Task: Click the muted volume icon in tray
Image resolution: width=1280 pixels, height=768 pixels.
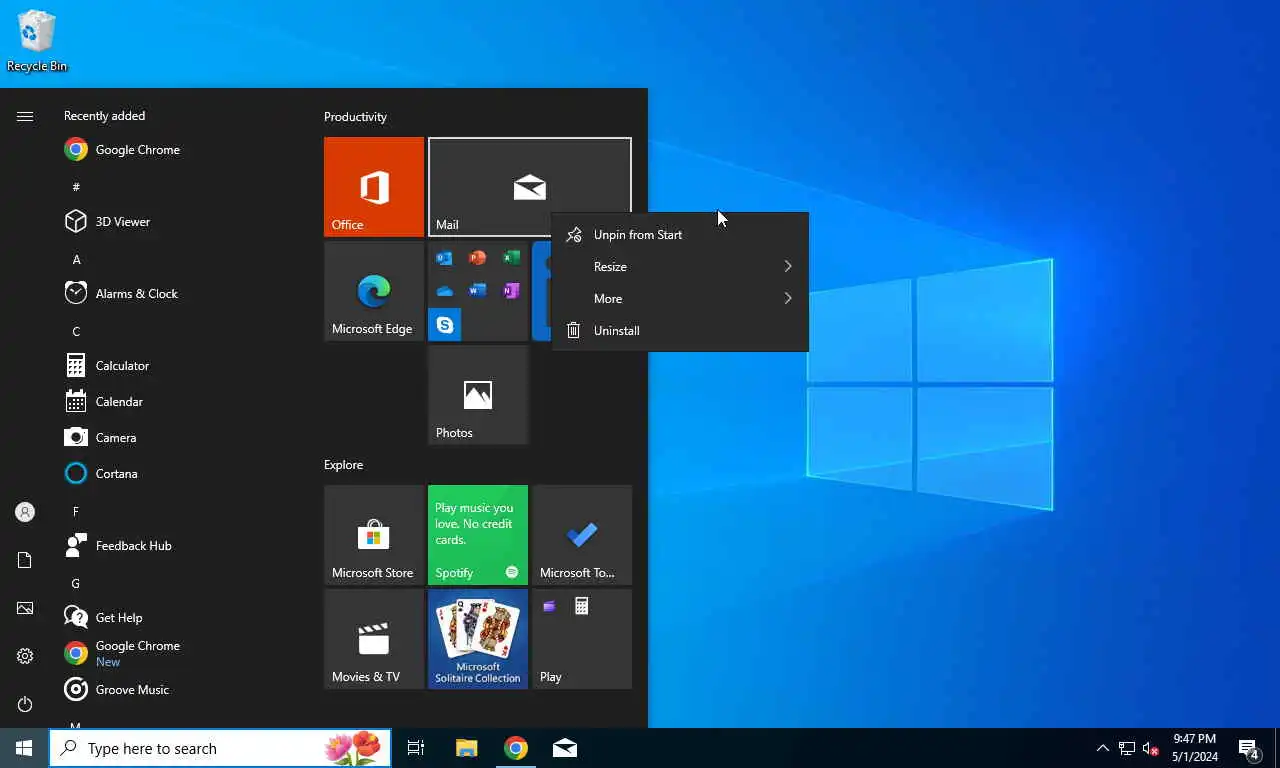Action: (1151, 748)
